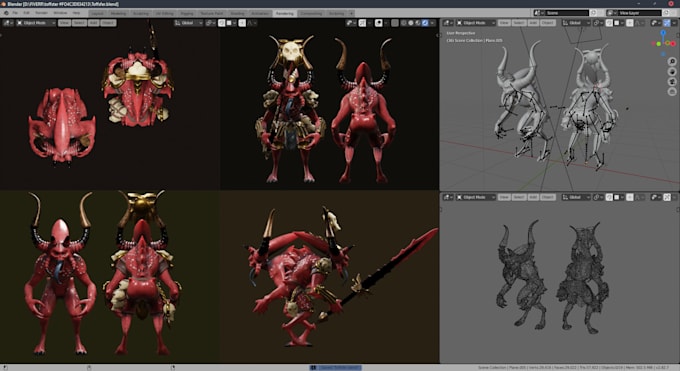Click the Scene name field
Image resolution: width=680 pixels, height=371 pixels.
pyautogui.click(x=567, y=13)
